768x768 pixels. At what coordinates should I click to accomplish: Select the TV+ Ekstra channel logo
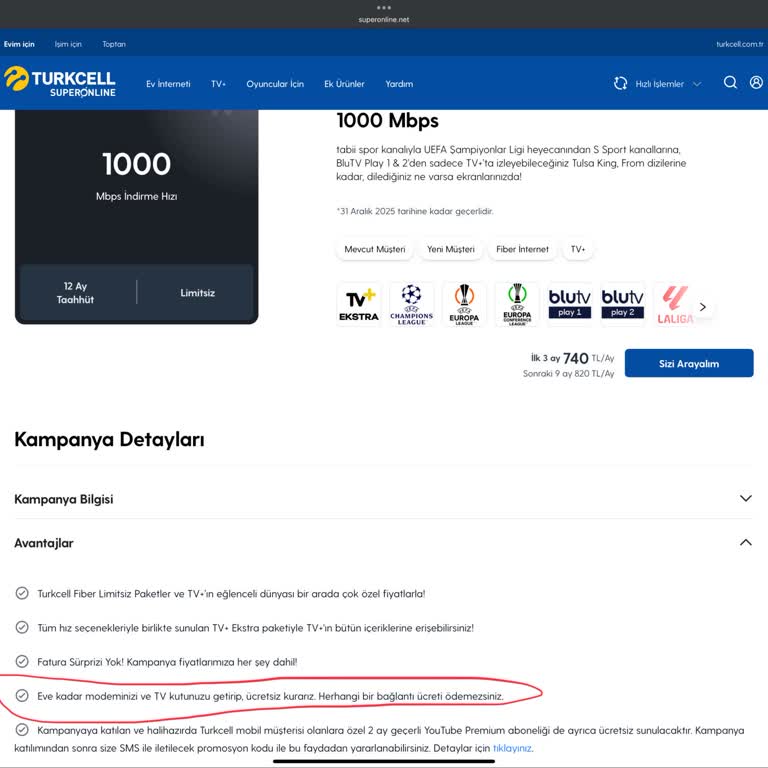[359, 305]
